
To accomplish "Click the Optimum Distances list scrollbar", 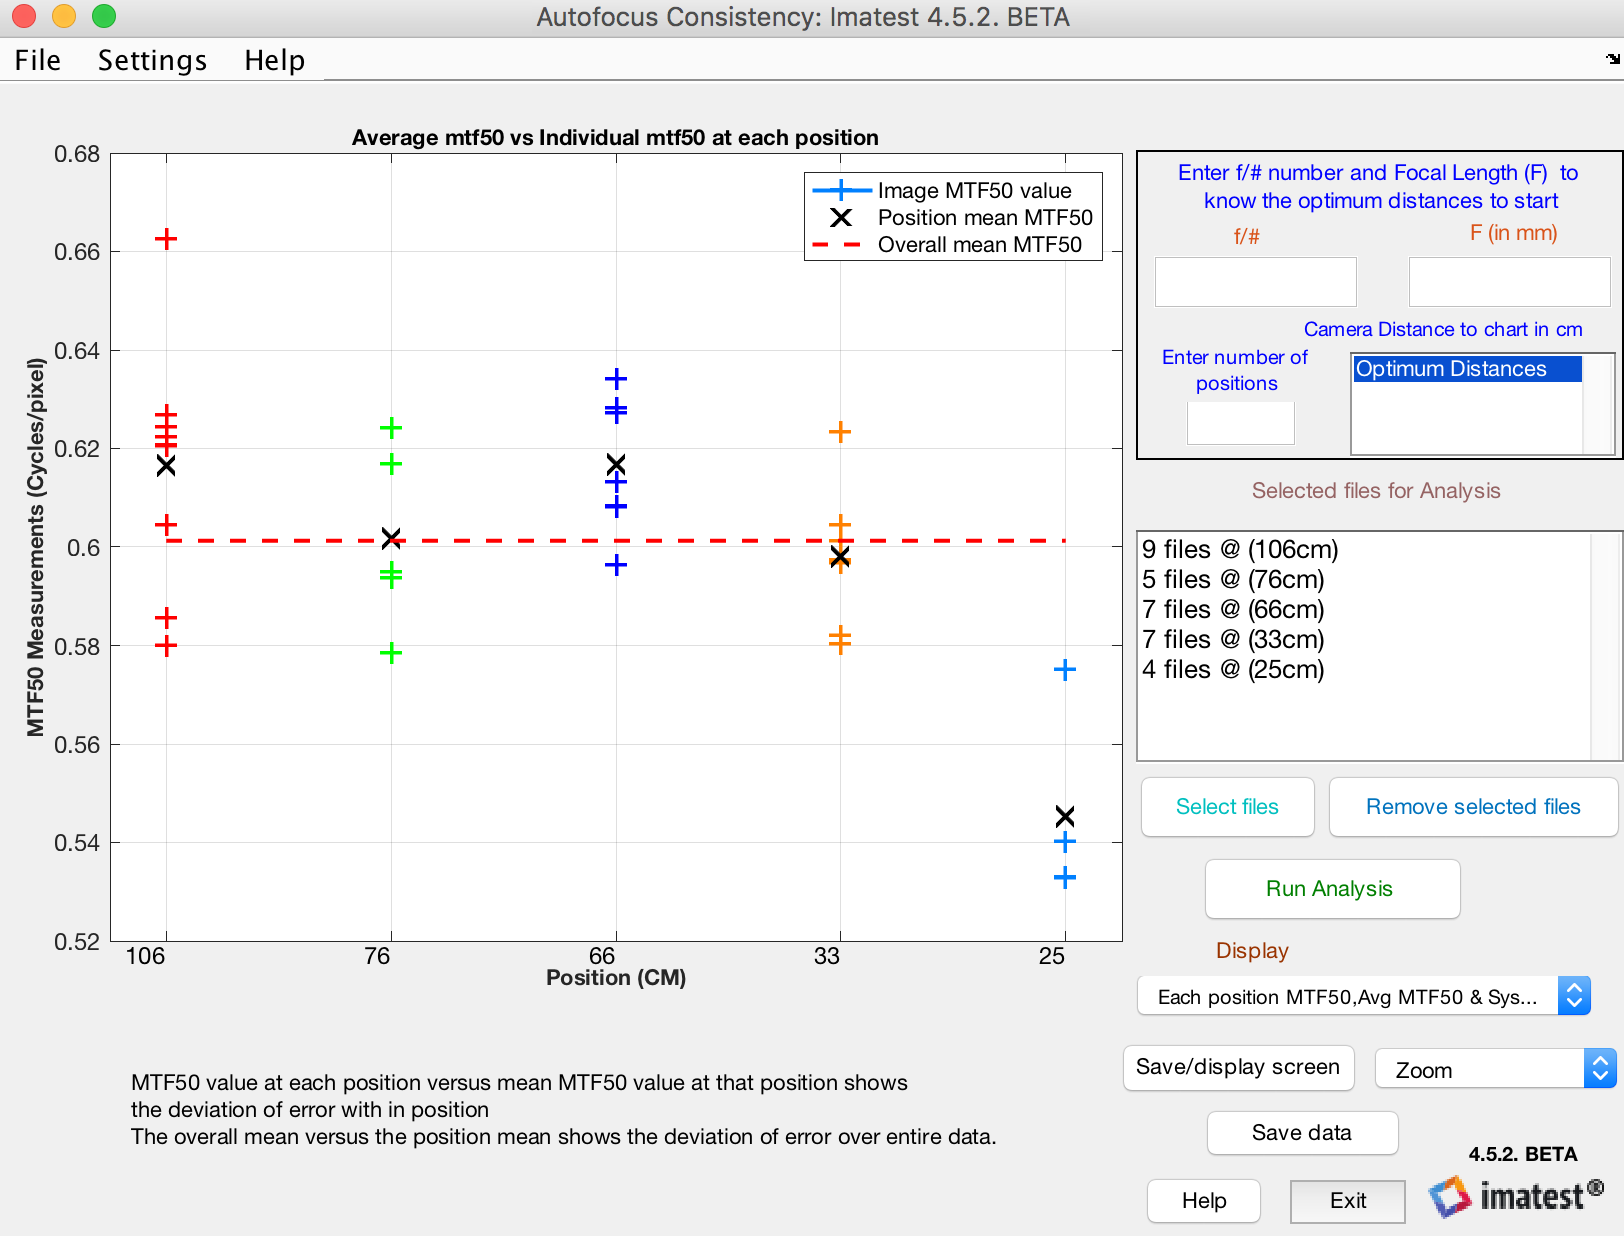I will point(1598,404).
